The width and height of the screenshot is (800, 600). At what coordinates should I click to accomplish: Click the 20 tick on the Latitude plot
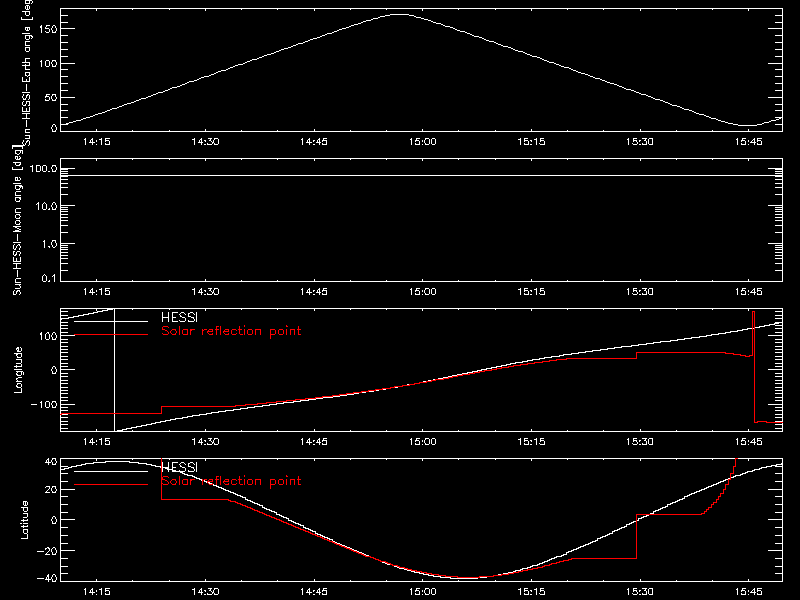pos(51,490)
